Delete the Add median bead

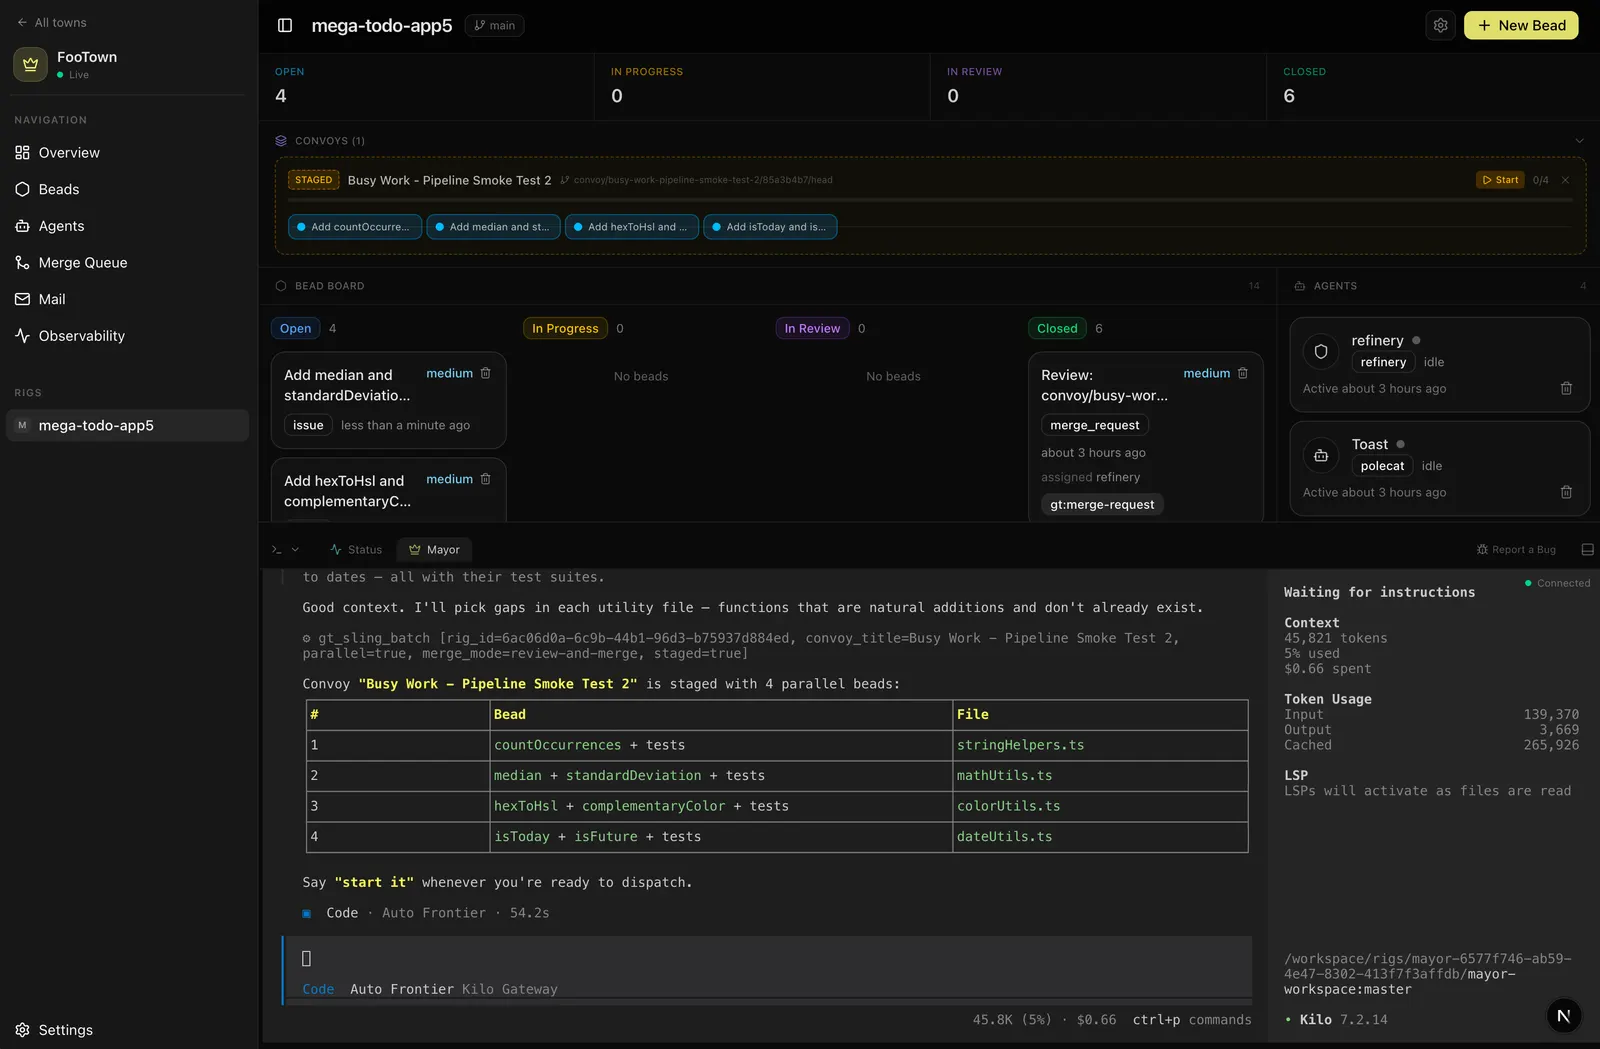point(485,373)
